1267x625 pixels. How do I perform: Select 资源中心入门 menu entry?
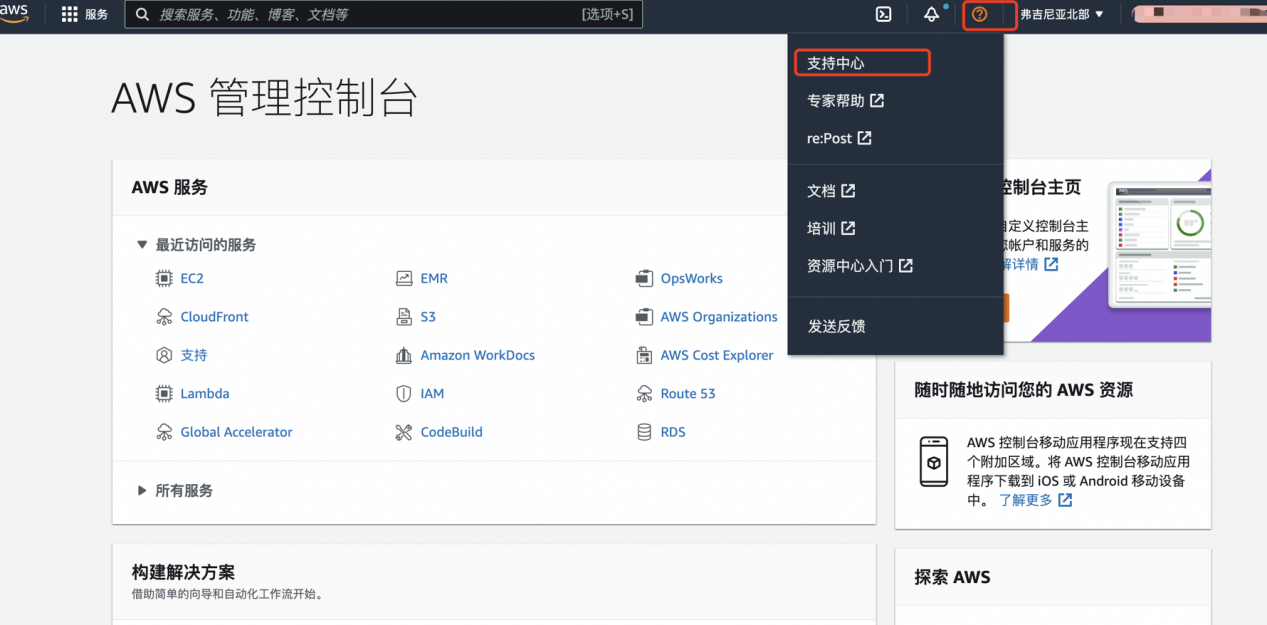click(x=860, y=267)
